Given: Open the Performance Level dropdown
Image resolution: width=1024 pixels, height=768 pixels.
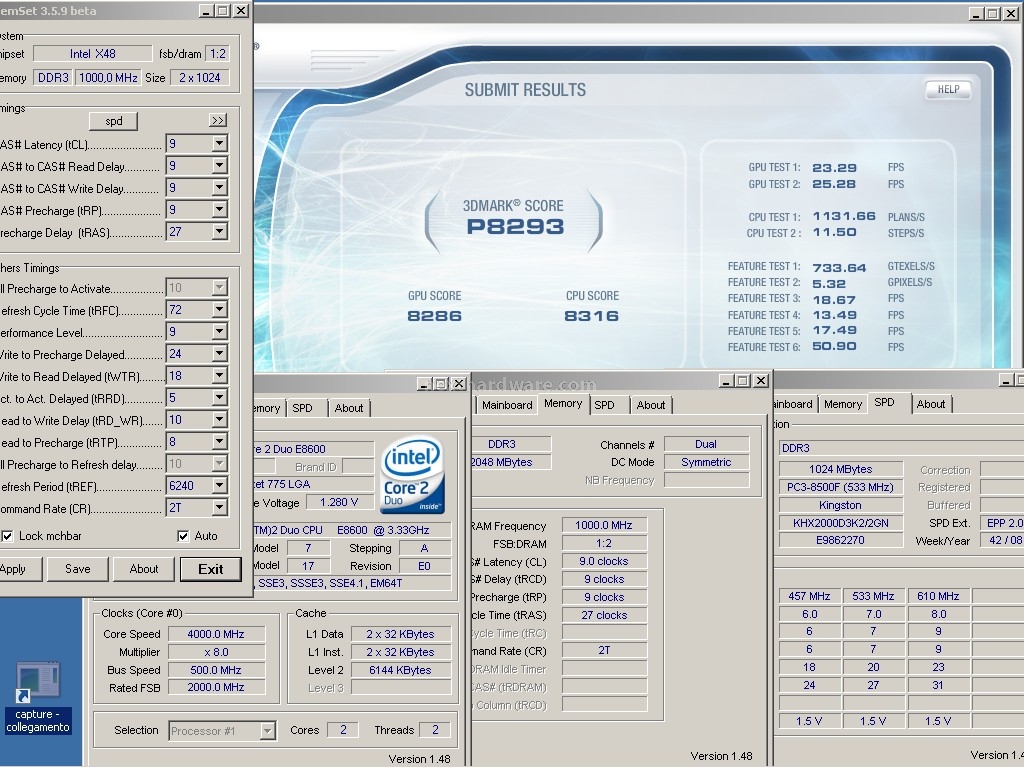Looking at the screenshot, I should pyautogui.click(x=219, y=332).
